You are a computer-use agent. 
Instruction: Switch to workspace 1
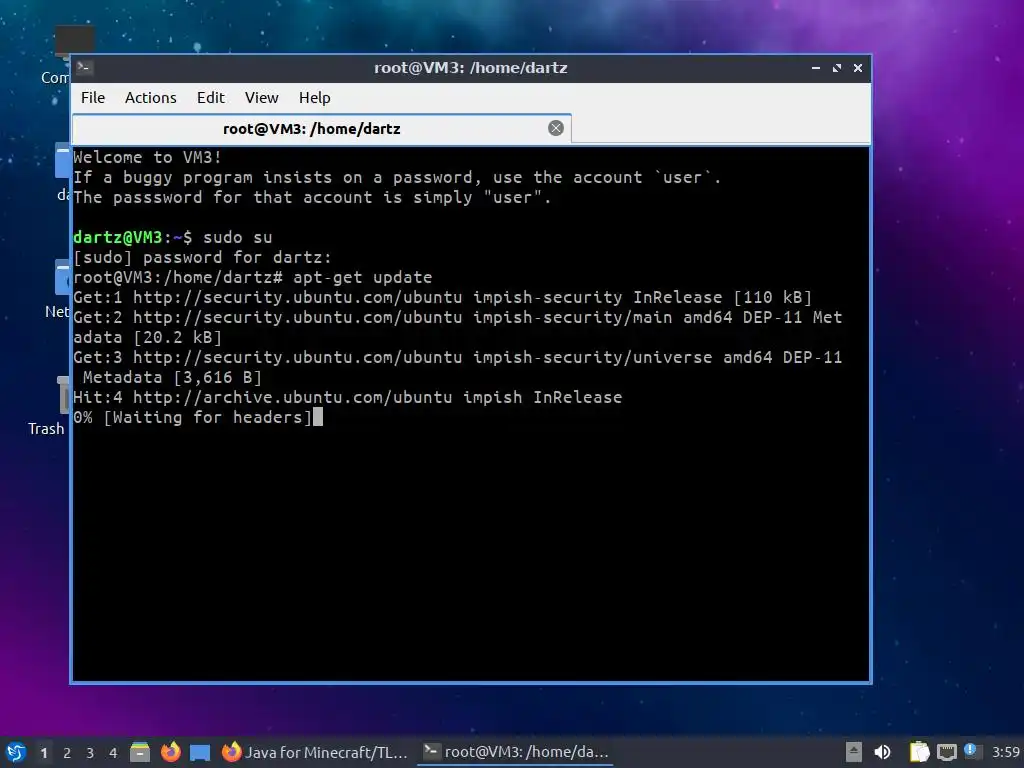[44, 753]
